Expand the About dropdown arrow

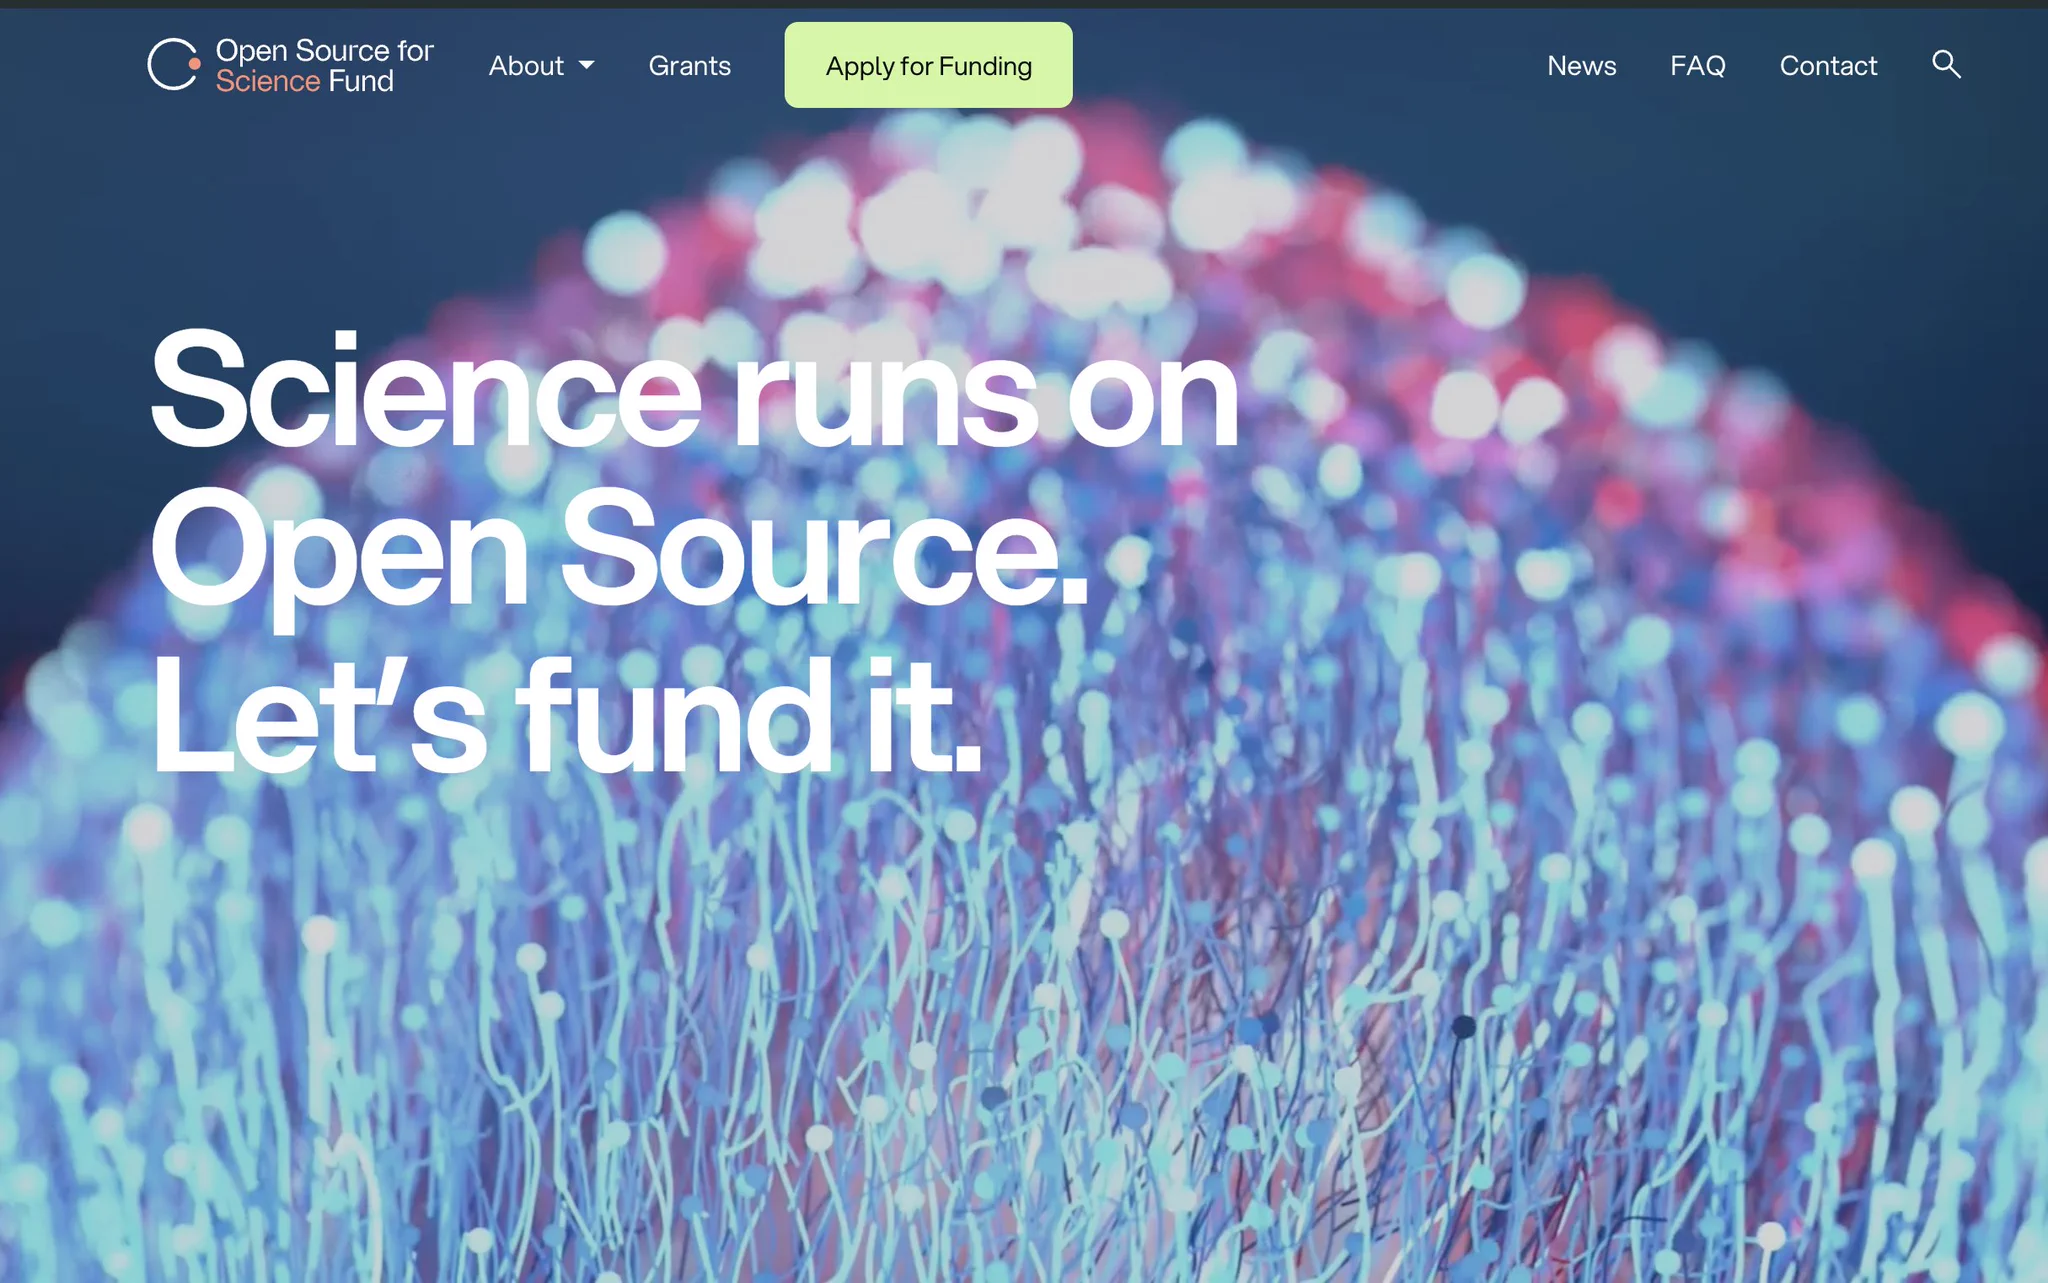587,65
